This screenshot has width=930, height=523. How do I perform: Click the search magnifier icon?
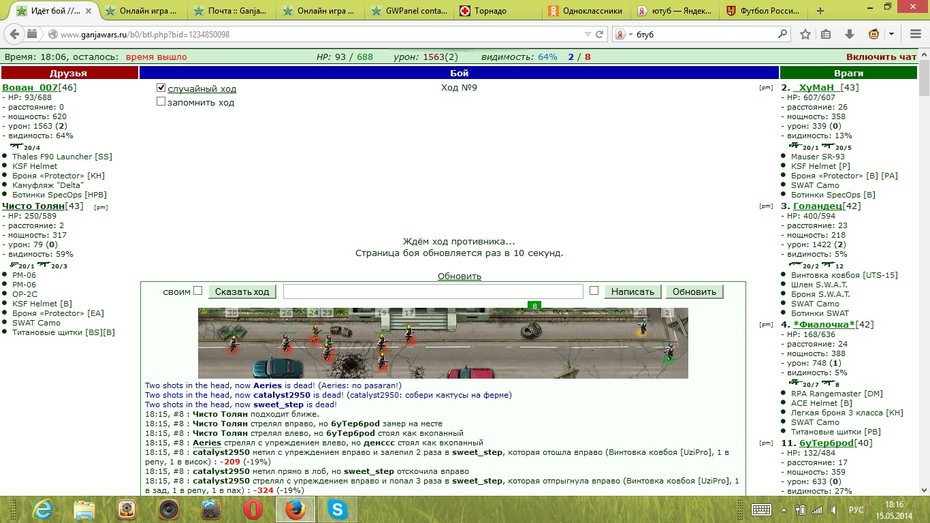tap(782, 34)
